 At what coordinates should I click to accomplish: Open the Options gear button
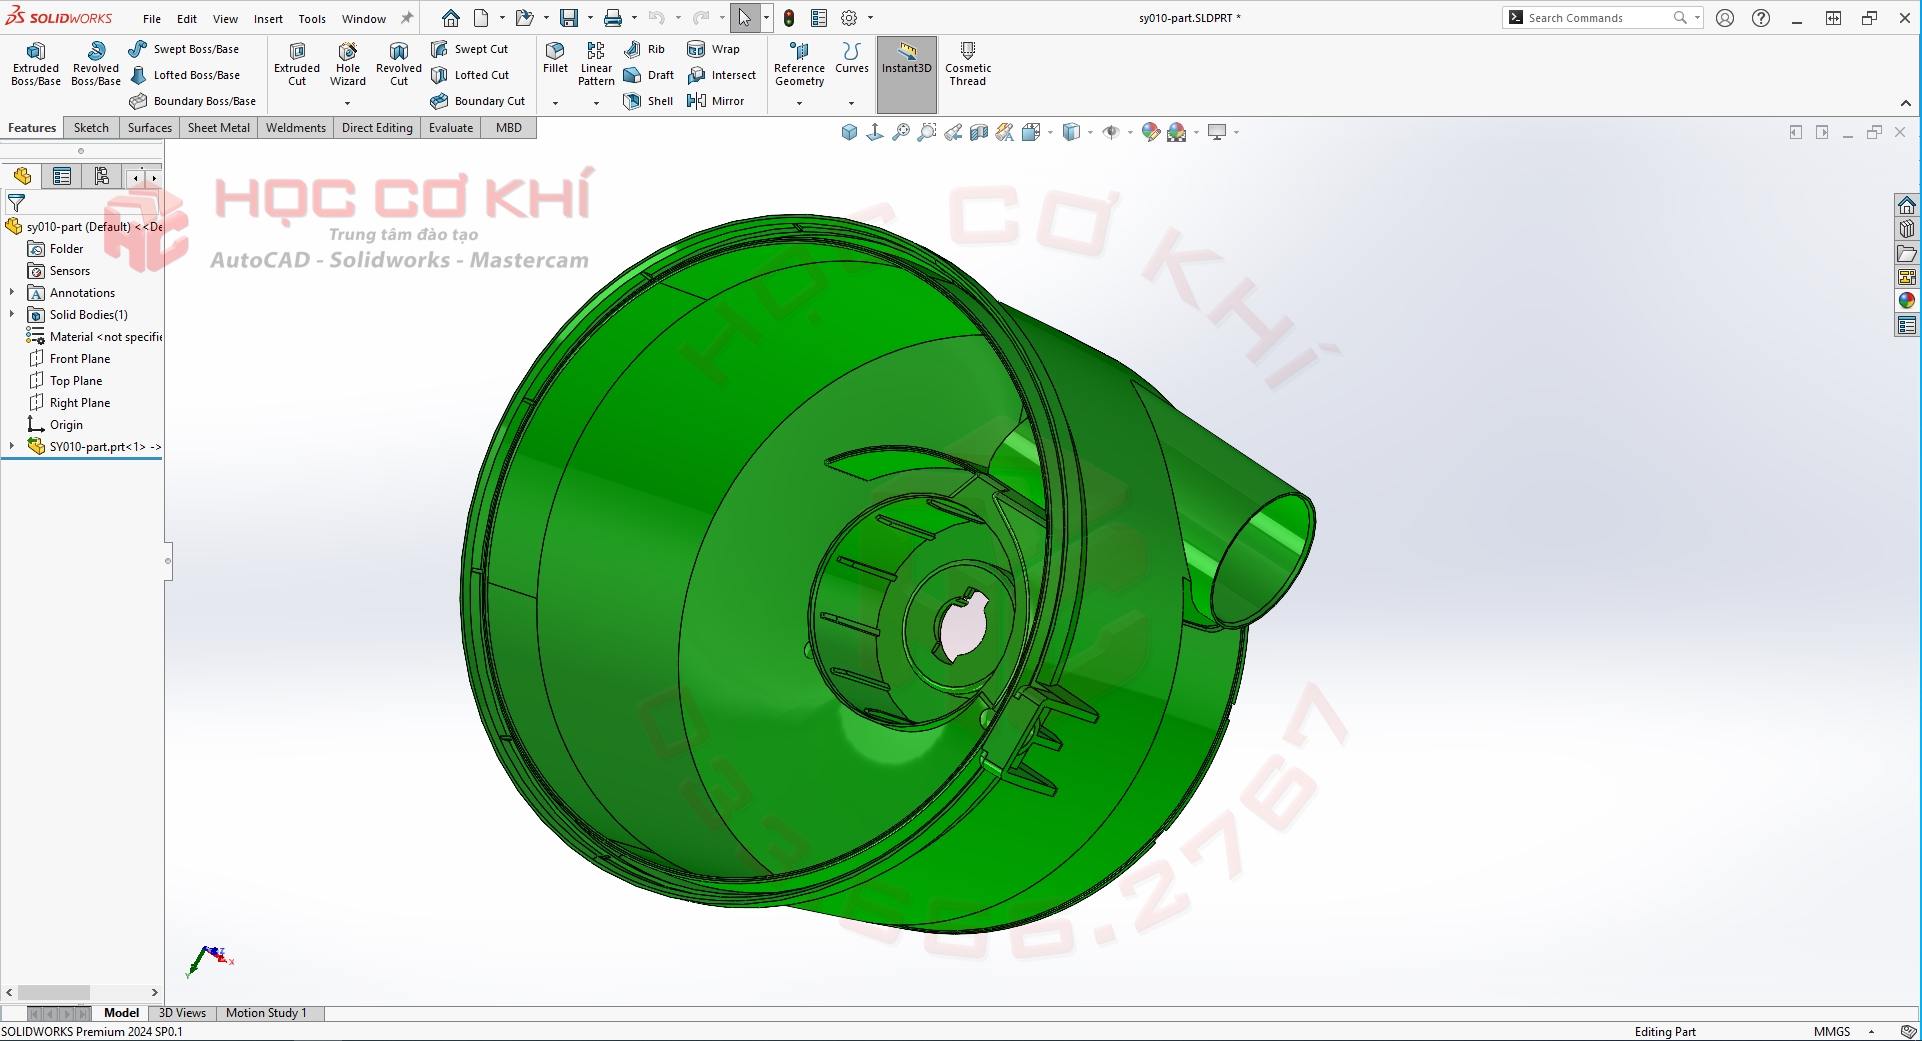tap(849, 18)
